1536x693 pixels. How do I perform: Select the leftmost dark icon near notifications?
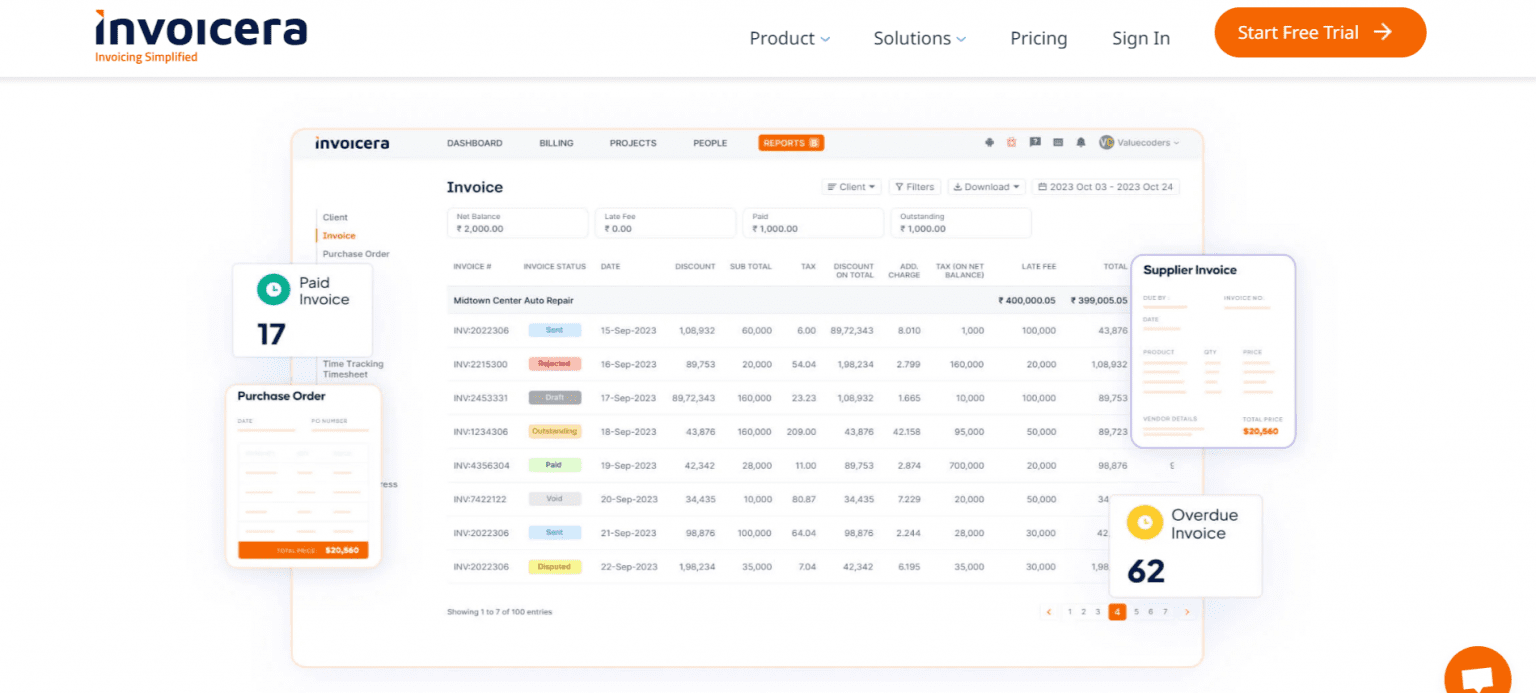point(991,142)
